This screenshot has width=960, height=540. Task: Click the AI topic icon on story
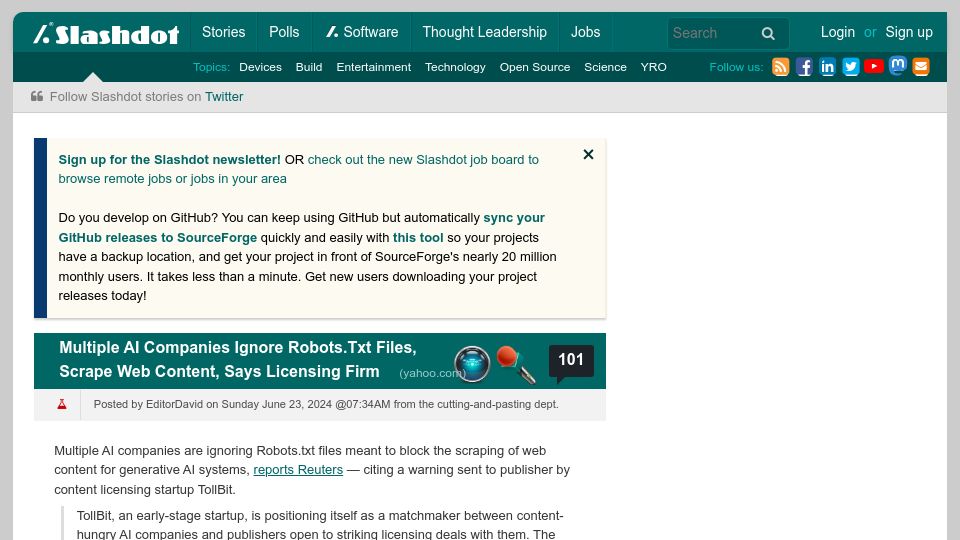pos(472,364)
